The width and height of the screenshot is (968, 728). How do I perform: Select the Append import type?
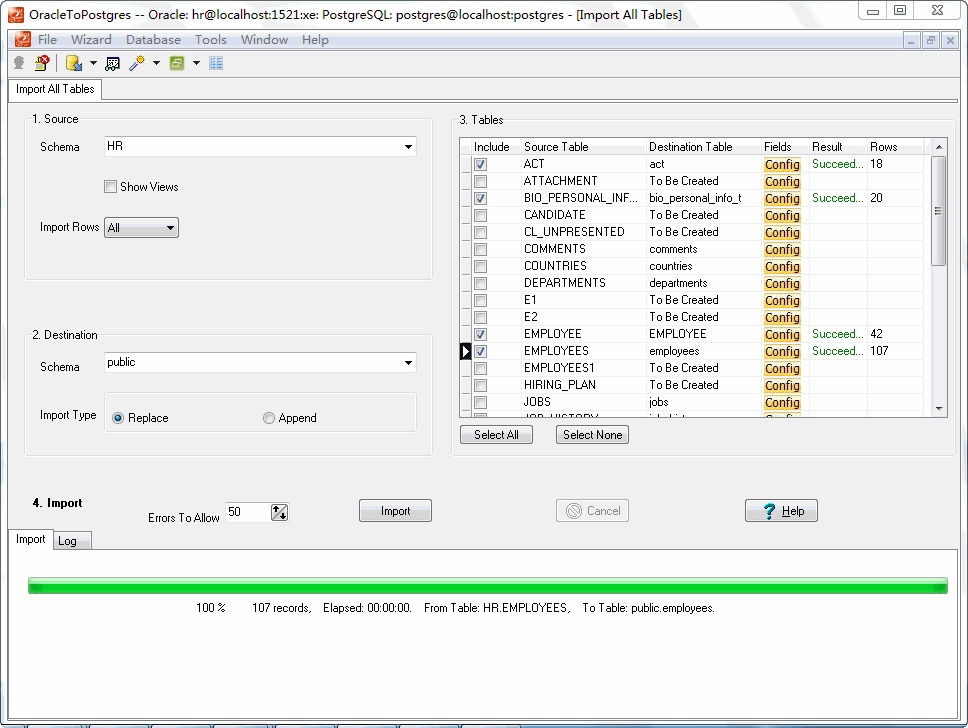tap(269, 418)
